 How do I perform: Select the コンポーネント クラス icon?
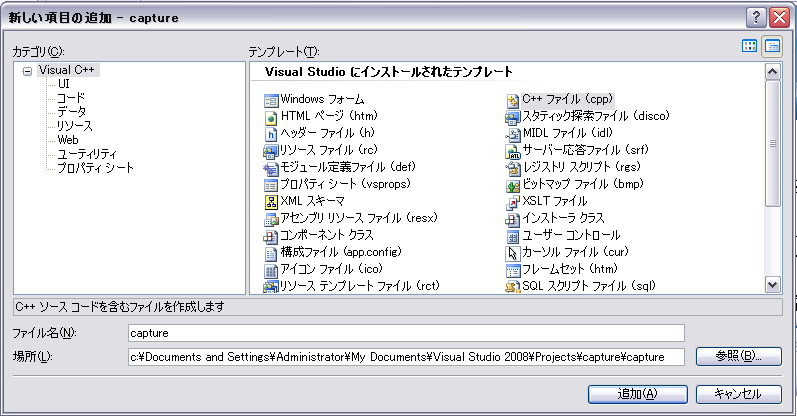click(270, 236)
